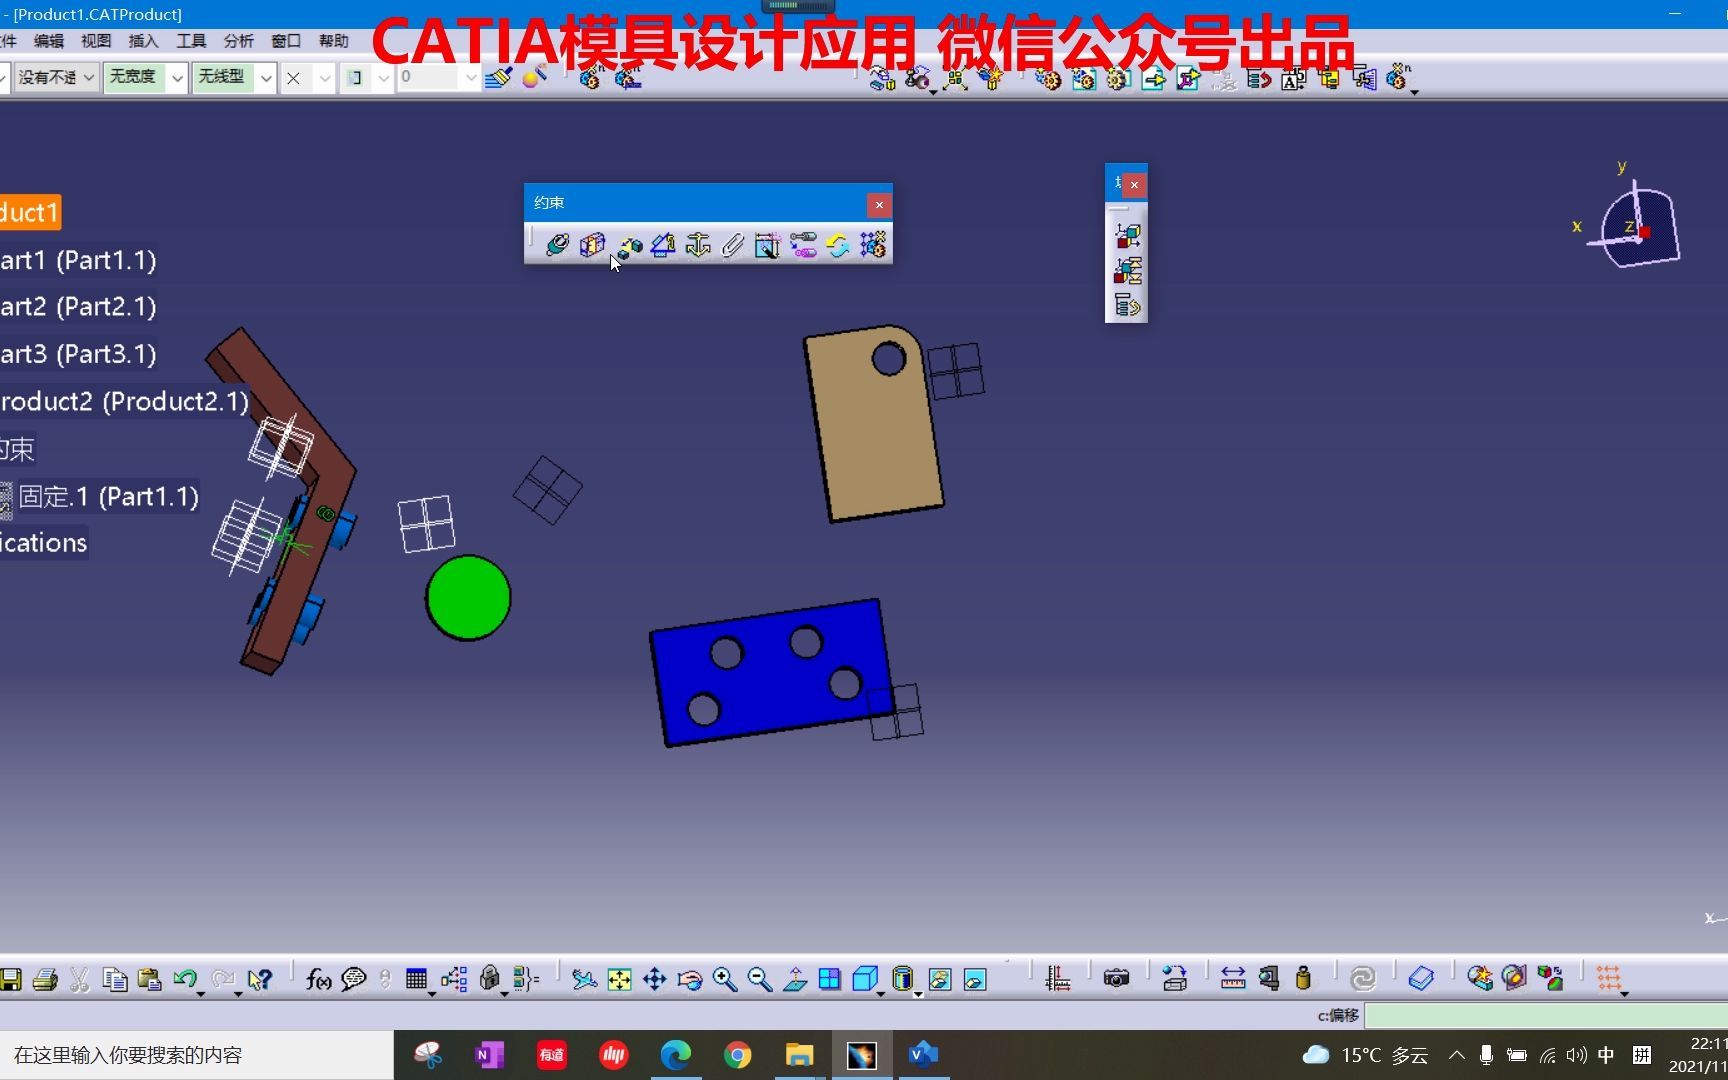This screenshot has width=1728, height=1080.
Task: Open the 帮助 menu
Action: (x=333, y=41)
